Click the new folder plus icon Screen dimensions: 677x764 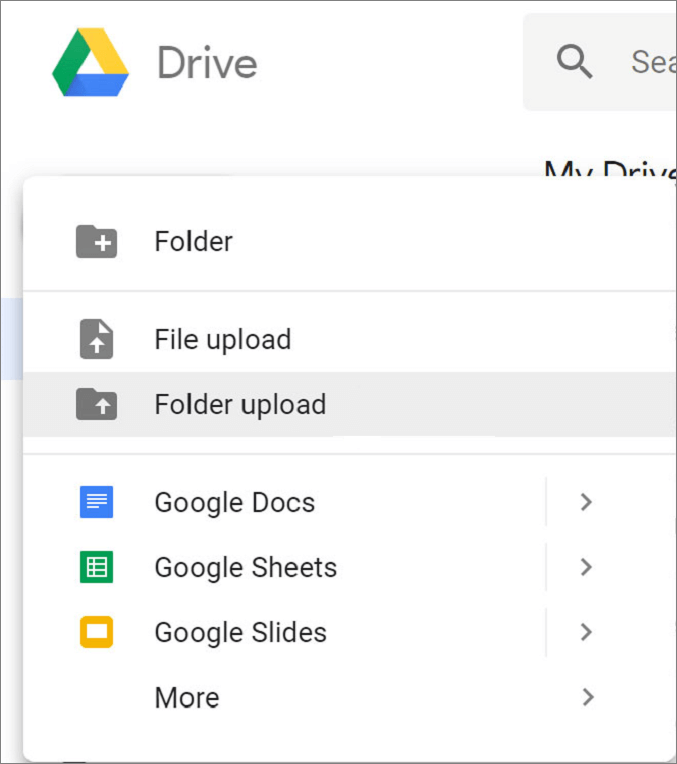pos(96,241)
